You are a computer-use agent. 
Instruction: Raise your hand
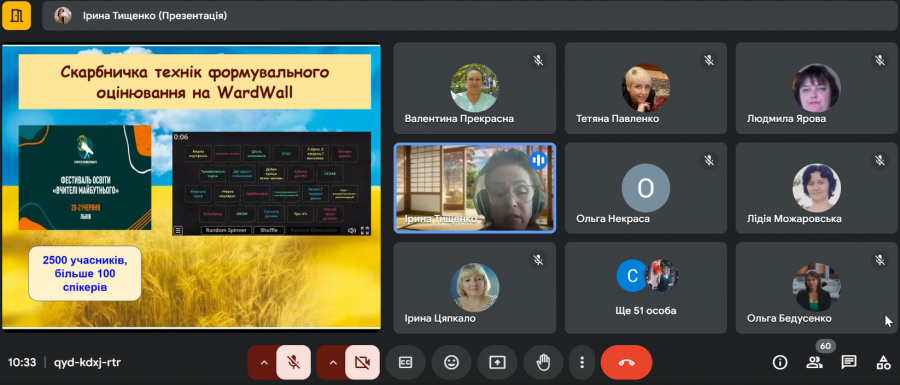pyautogui.click(x=542, y=362)
